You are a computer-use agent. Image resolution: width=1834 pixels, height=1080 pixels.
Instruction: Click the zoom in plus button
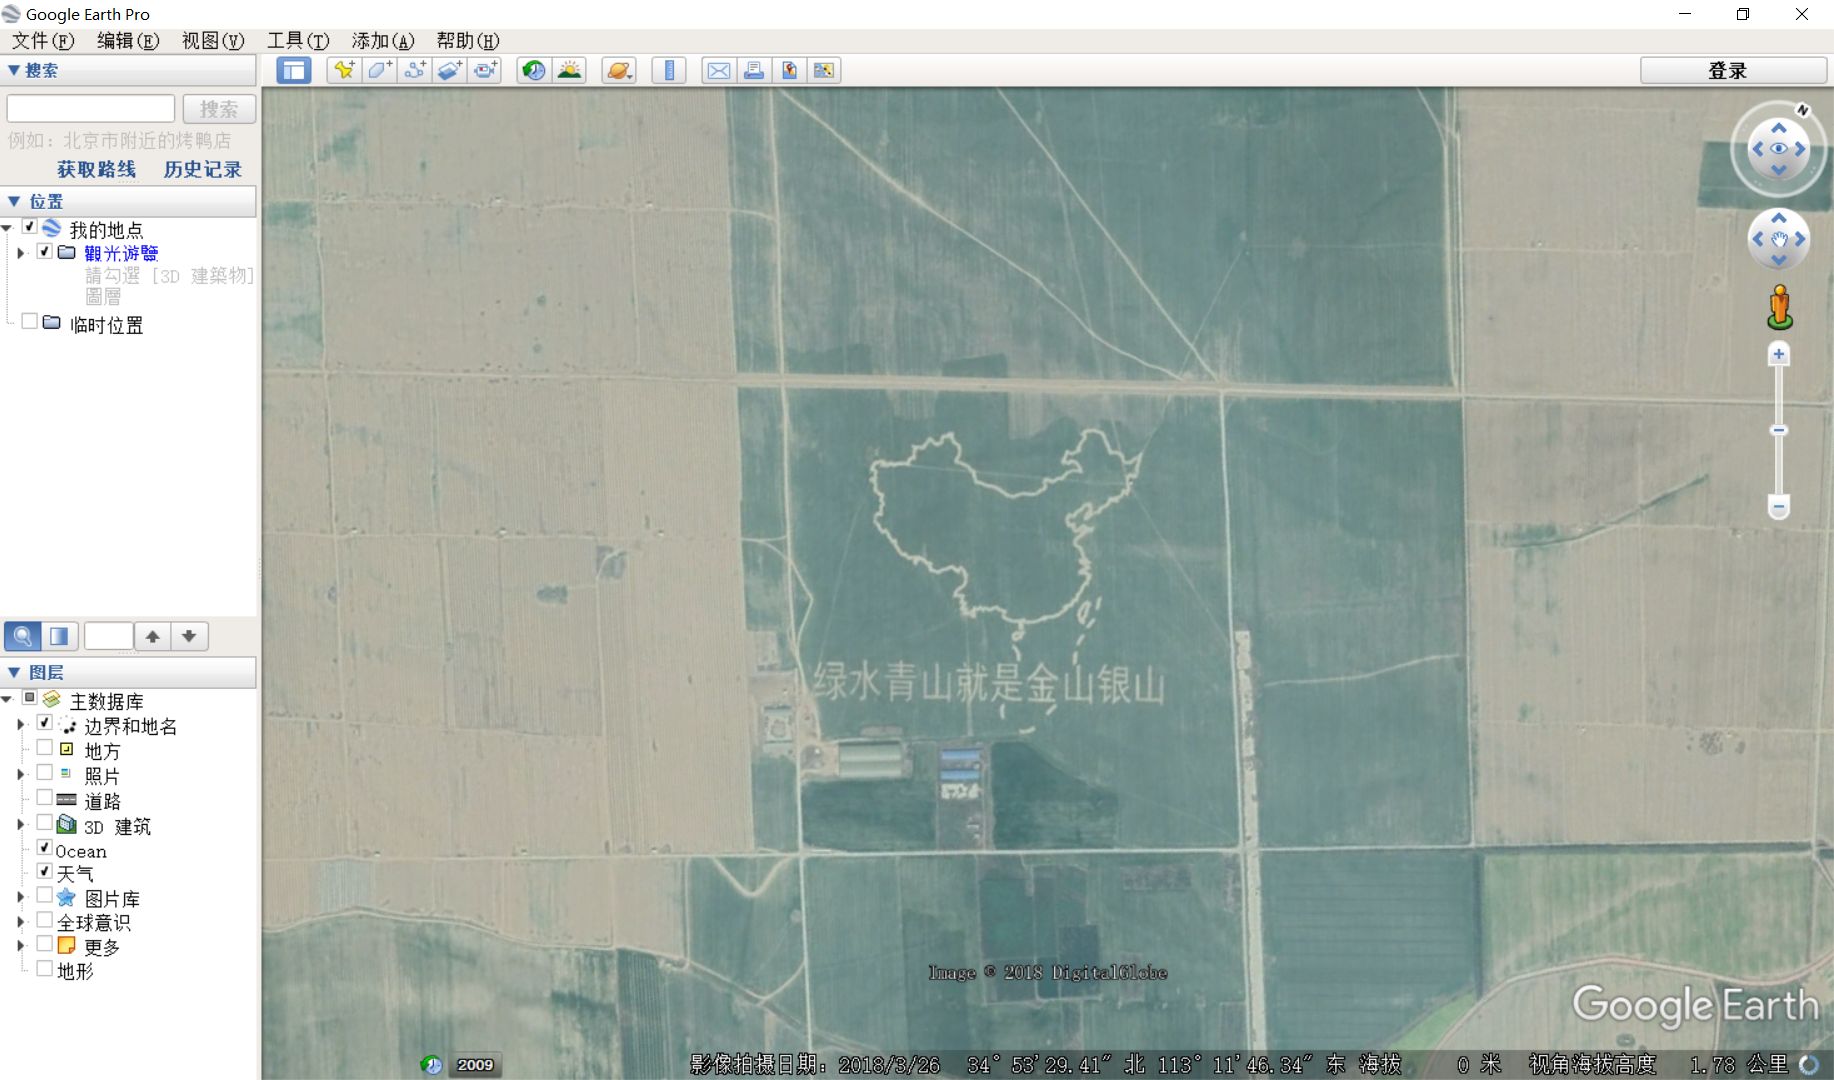point(1779,354)
